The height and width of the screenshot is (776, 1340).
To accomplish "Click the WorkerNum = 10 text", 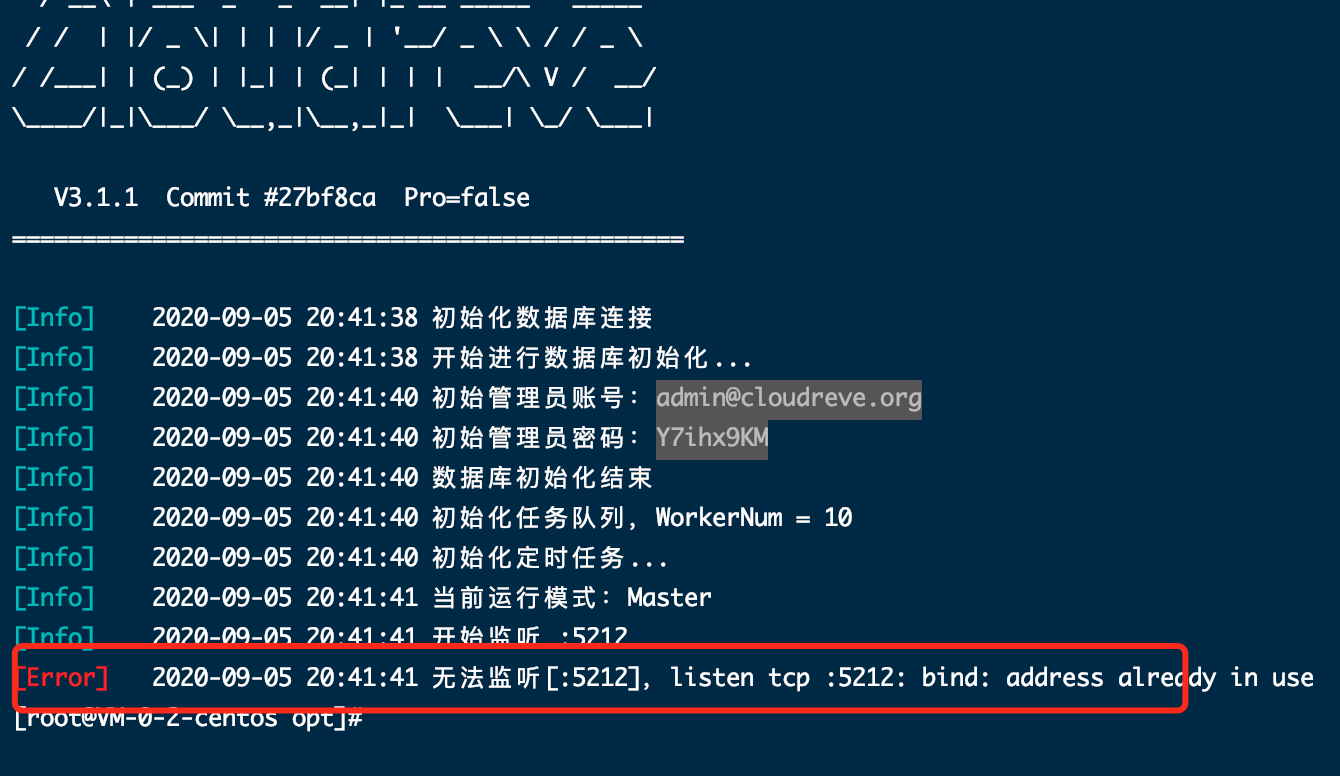I will [754, 517].
